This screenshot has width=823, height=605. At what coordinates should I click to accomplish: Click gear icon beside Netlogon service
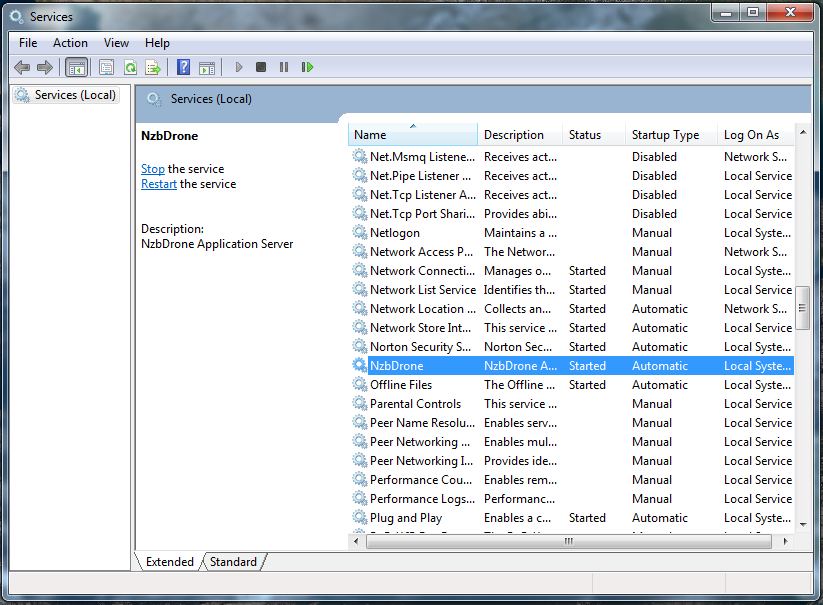(x=360, y=232)
